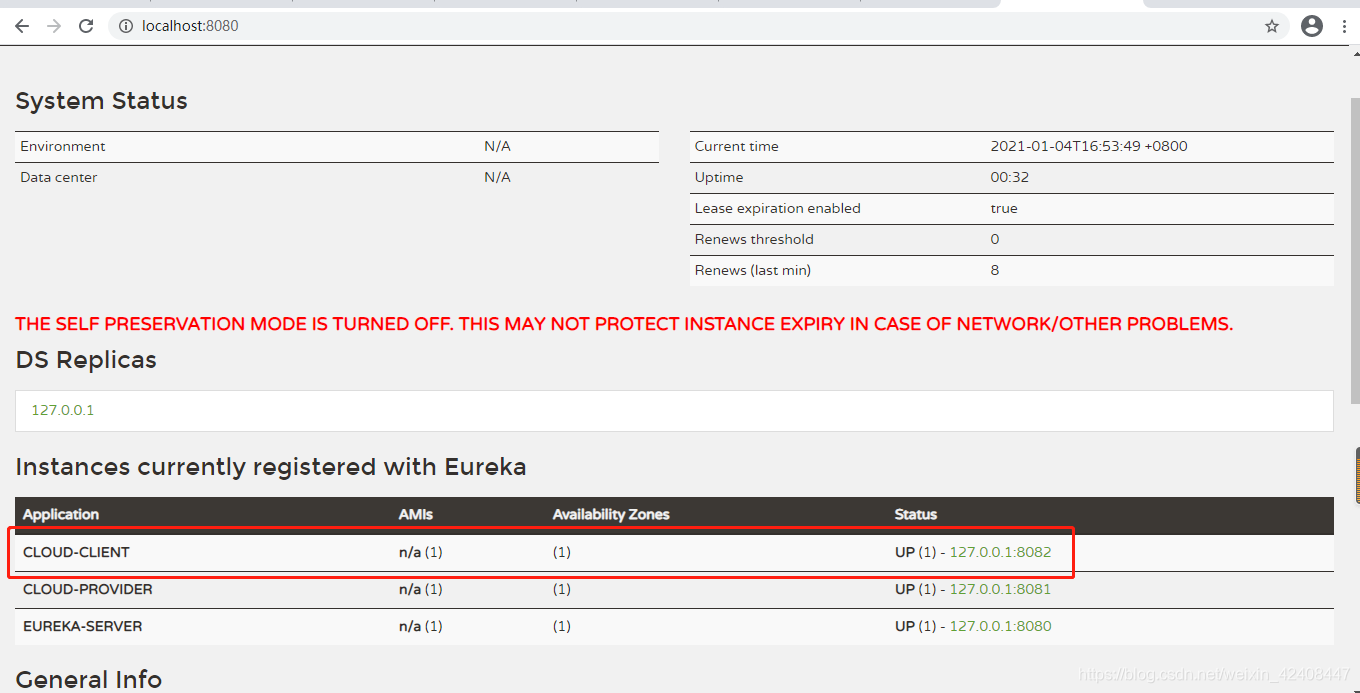Open CLOUD-PROVIDER instance link 127.0.0.1:8081
This screenshot has width=1360, height=693.
[x=1000, y=589]
